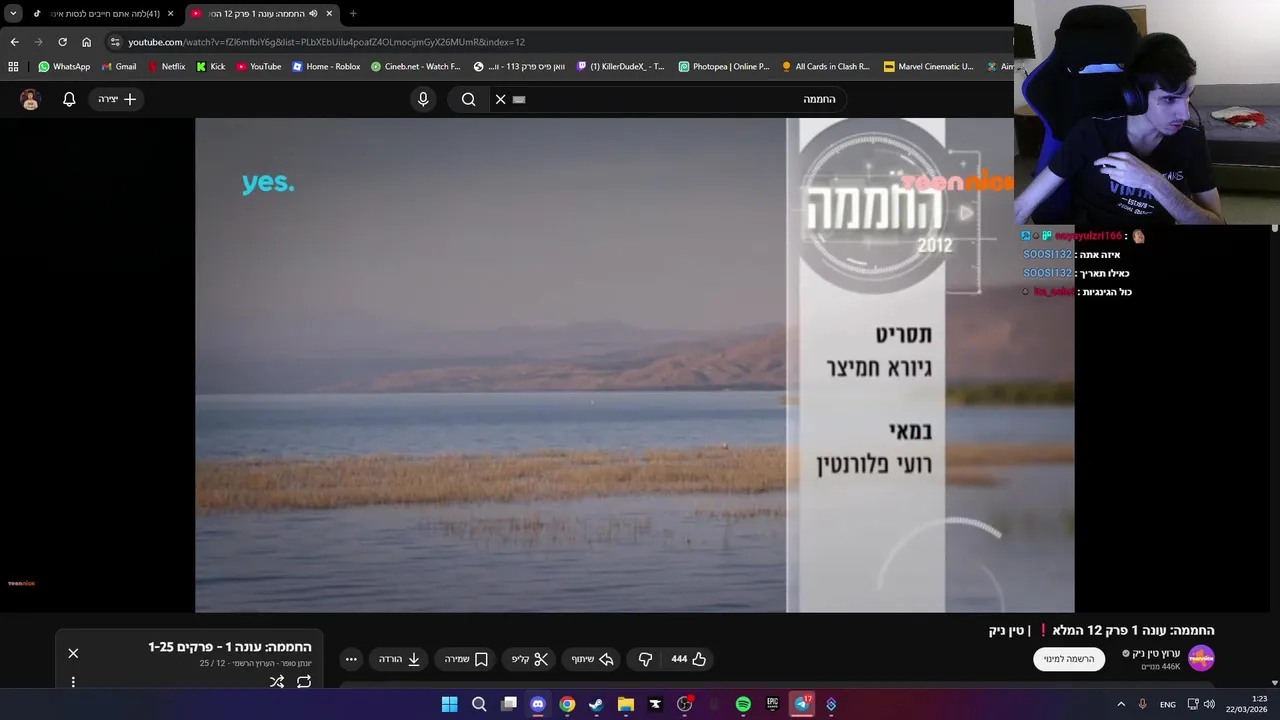The height and width of the screenshot is (720, 1280).
Task: Open YouTube bookmark
Action: pos(259,67)
